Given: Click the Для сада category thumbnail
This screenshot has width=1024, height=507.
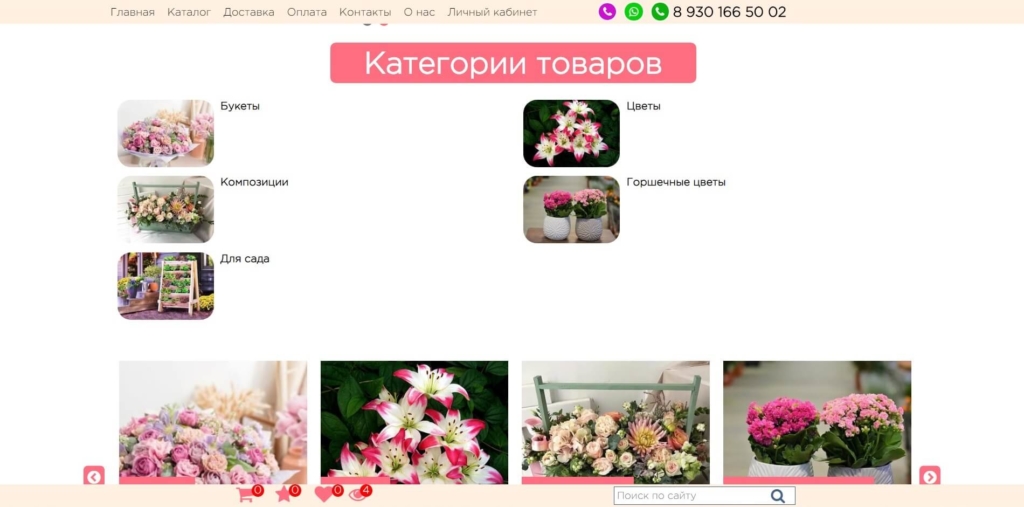Looking at the screenshot, I should pyautogui.click(x=166, y=285).
